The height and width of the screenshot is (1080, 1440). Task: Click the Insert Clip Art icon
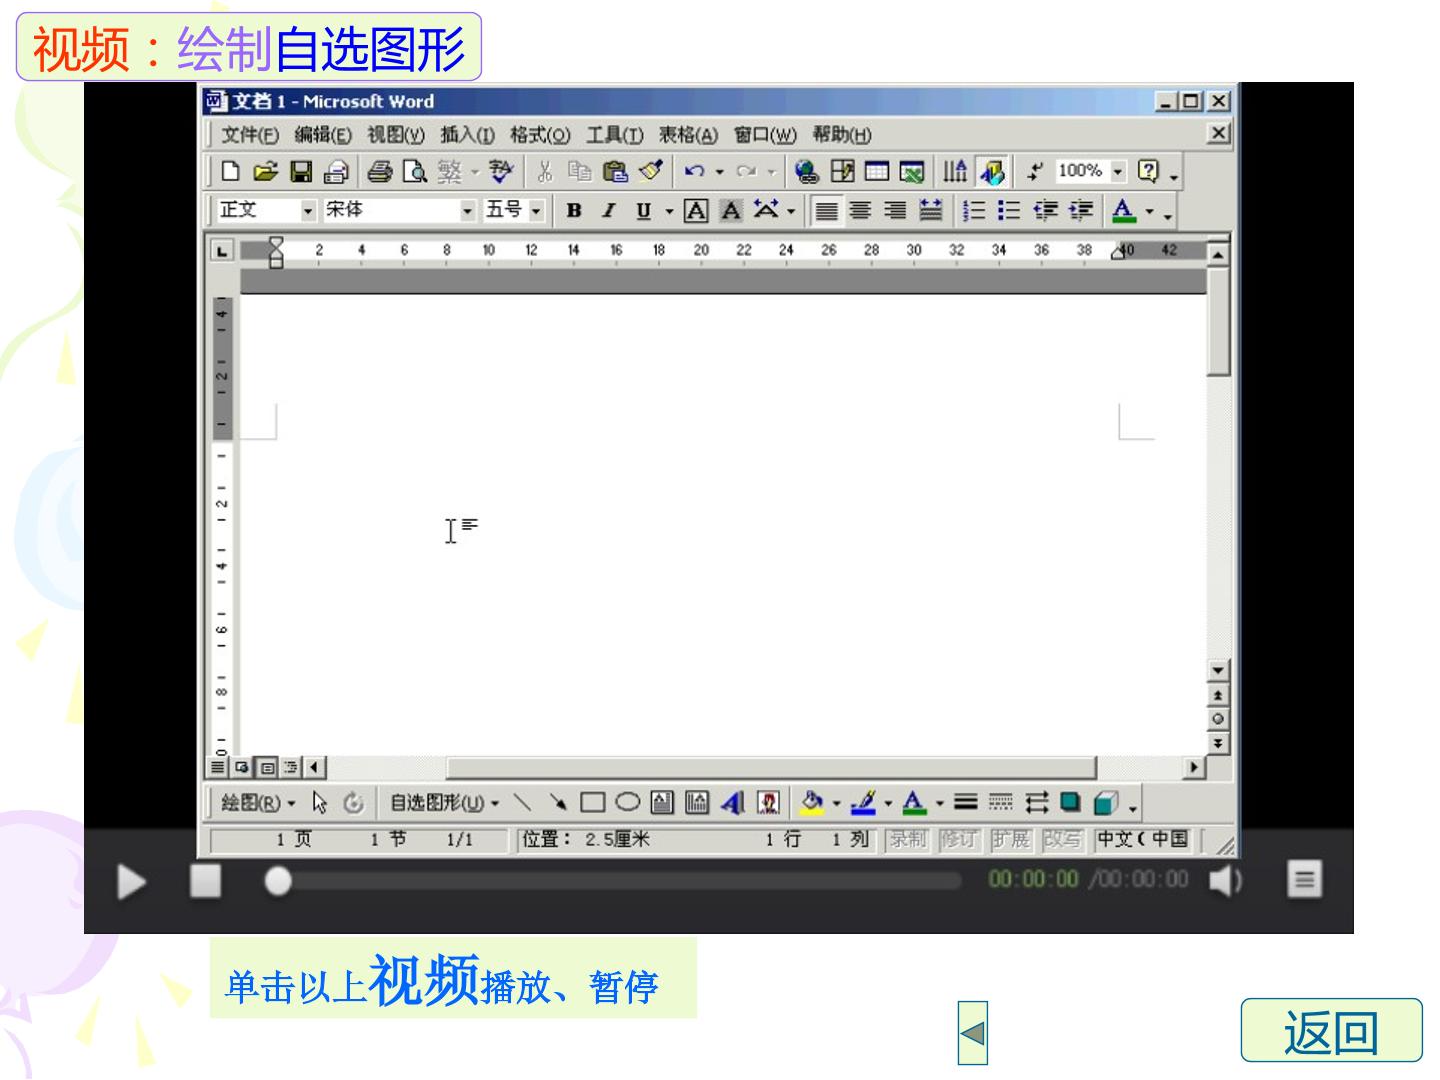[768, 803]
